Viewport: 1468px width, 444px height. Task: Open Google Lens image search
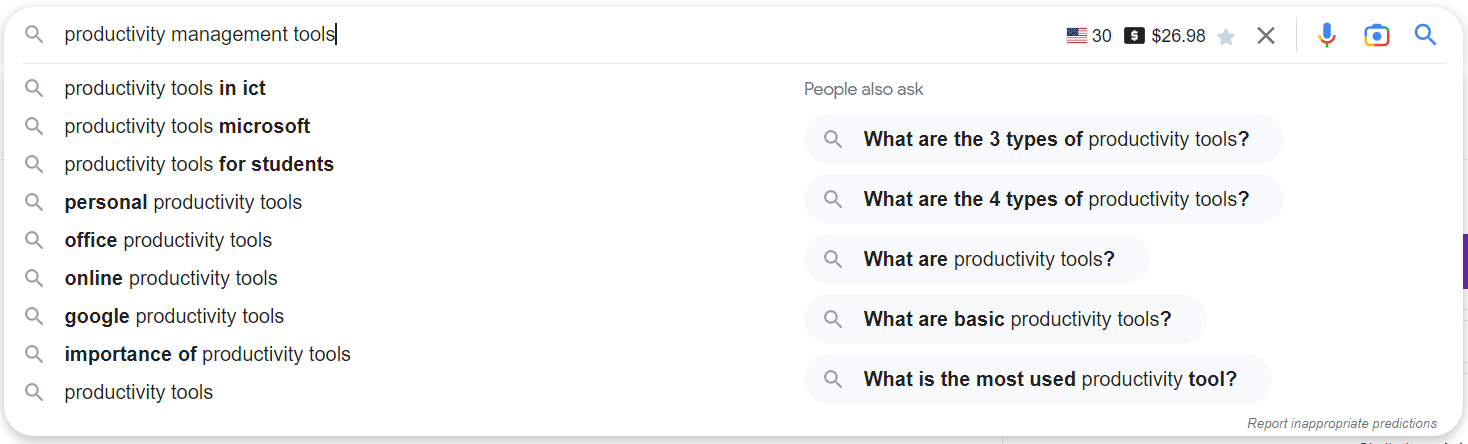click(1377, 36)
